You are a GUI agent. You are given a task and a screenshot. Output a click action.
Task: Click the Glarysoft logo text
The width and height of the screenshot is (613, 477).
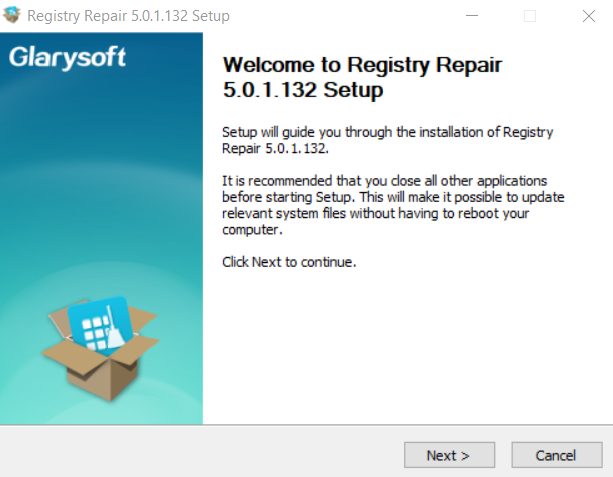pyautogui.click(x=67, y=57)
